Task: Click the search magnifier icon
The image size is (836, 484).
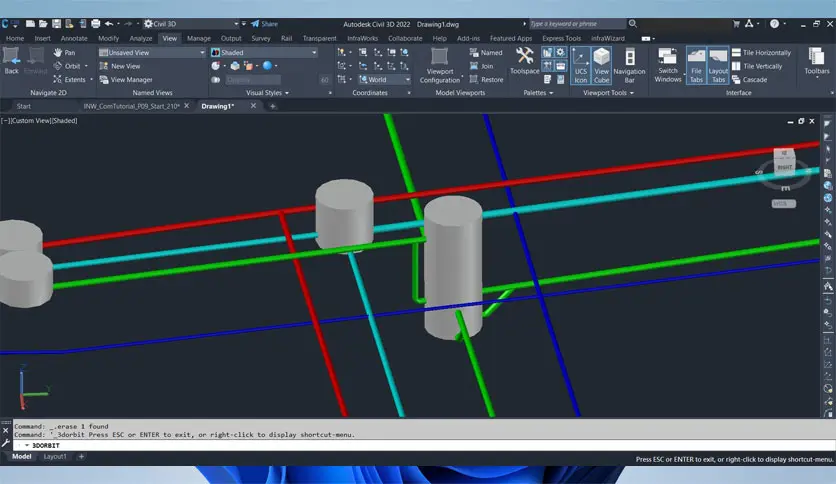Action: pos(632,23)
